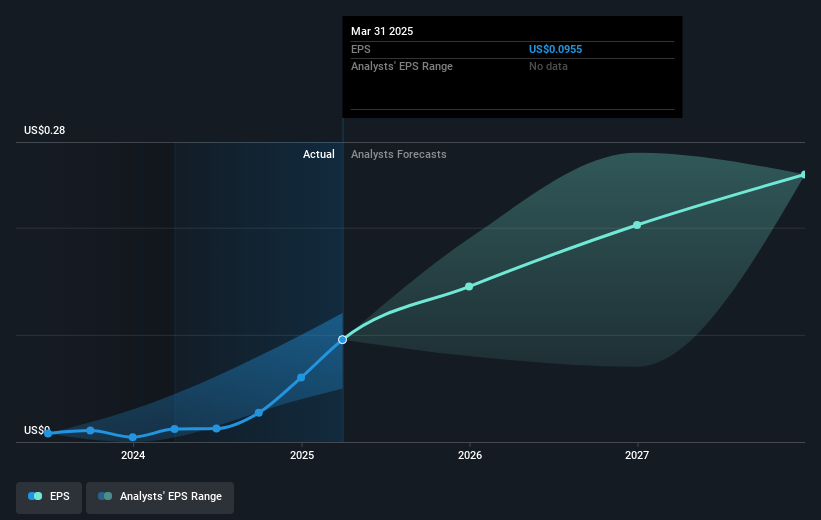Click the 2026 x-axis label
Screen dimensions: 821x520
click(470, 455)
